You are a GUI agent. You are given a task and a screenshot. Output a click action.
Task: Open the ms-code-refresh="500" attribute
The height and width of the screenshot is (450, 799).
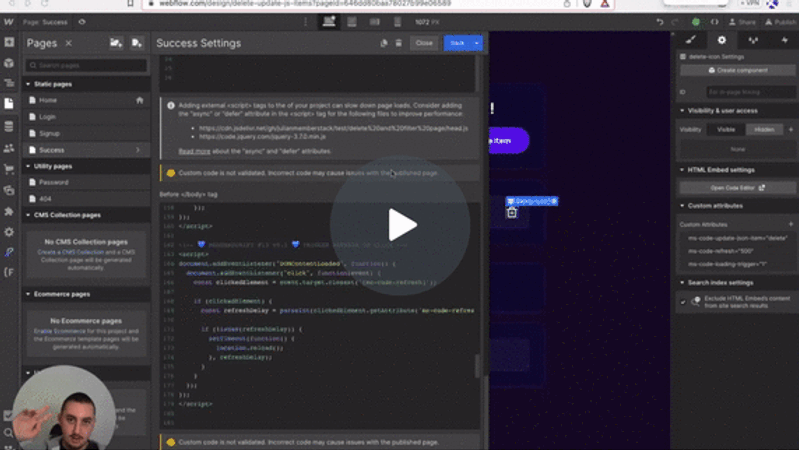(x=737, y=251)
